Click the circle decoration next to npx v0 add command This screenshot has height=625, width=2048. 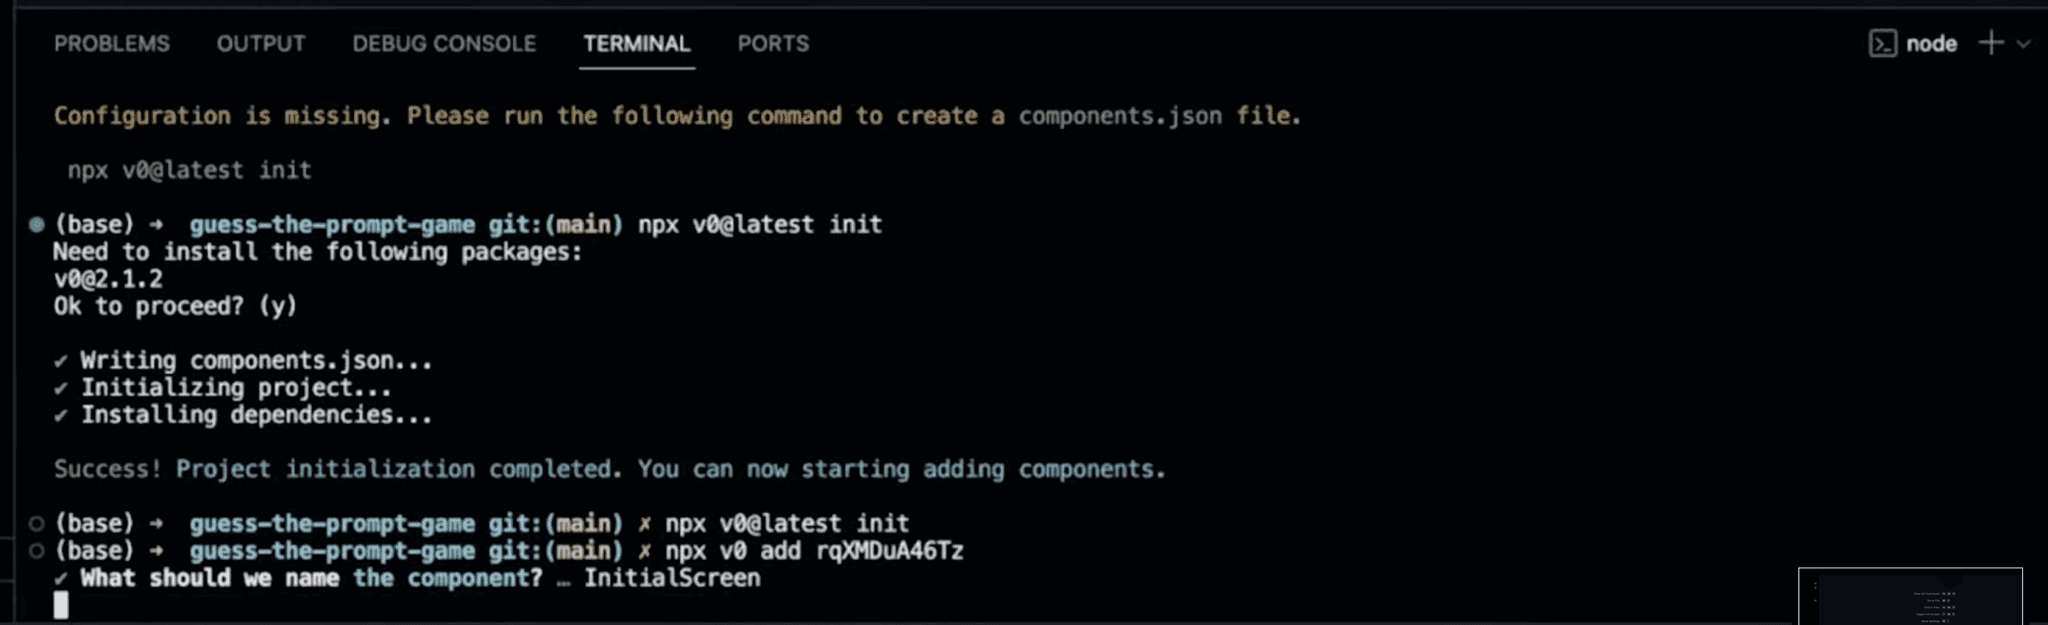click(36, 550)
